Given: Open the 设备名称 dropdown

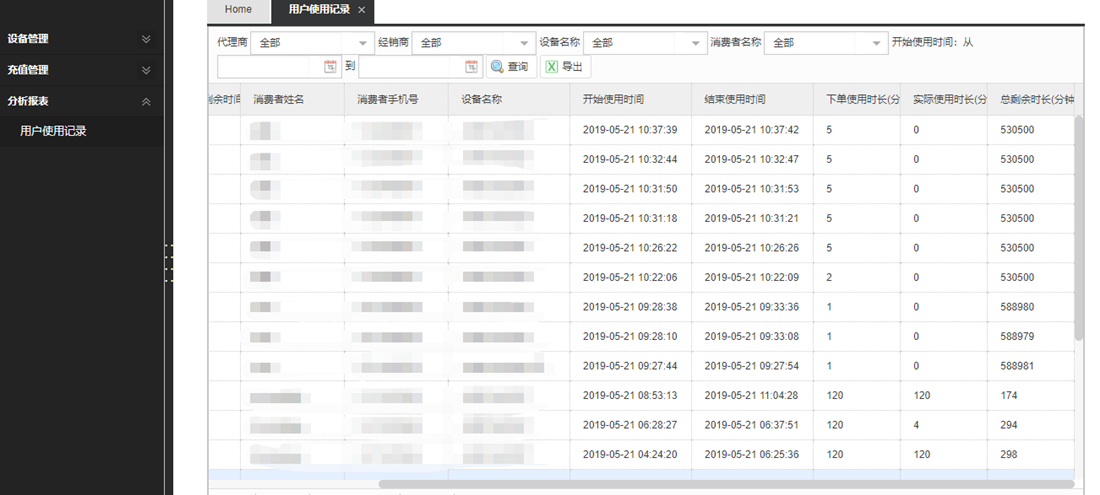Looking at the screenshot, I should click(696, 43).
